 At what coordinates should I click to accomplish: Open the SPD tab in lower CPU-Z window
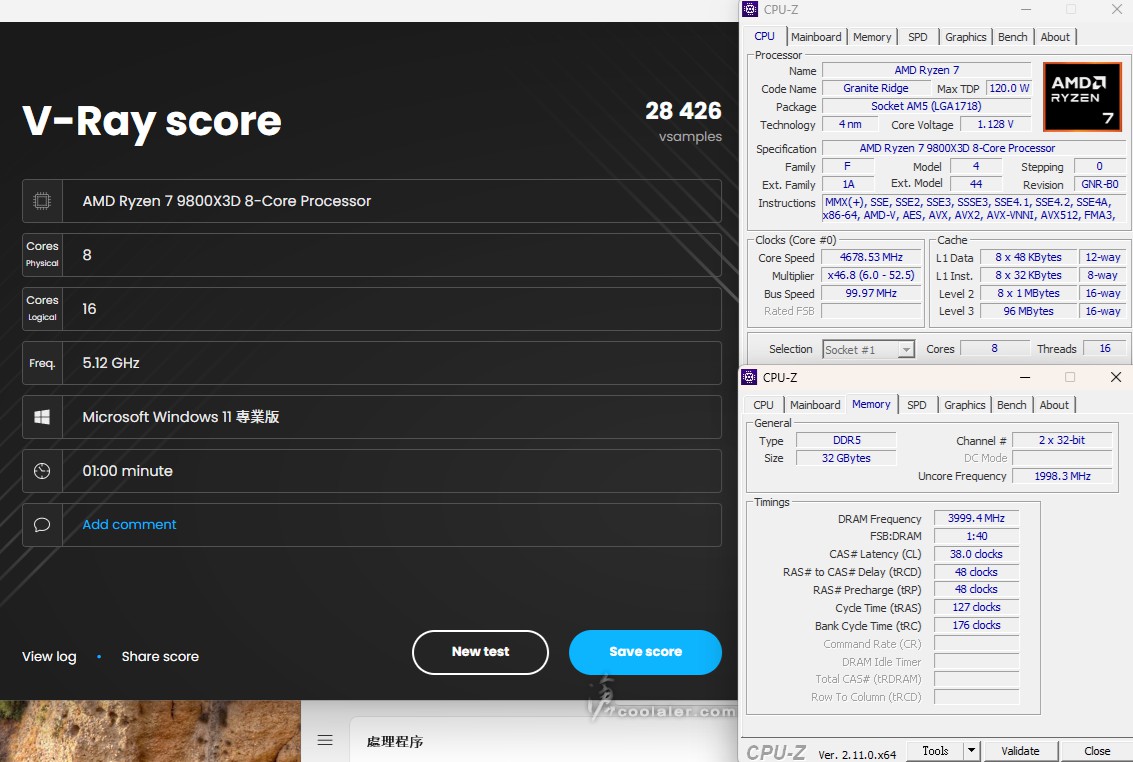(x=916, y=405)
